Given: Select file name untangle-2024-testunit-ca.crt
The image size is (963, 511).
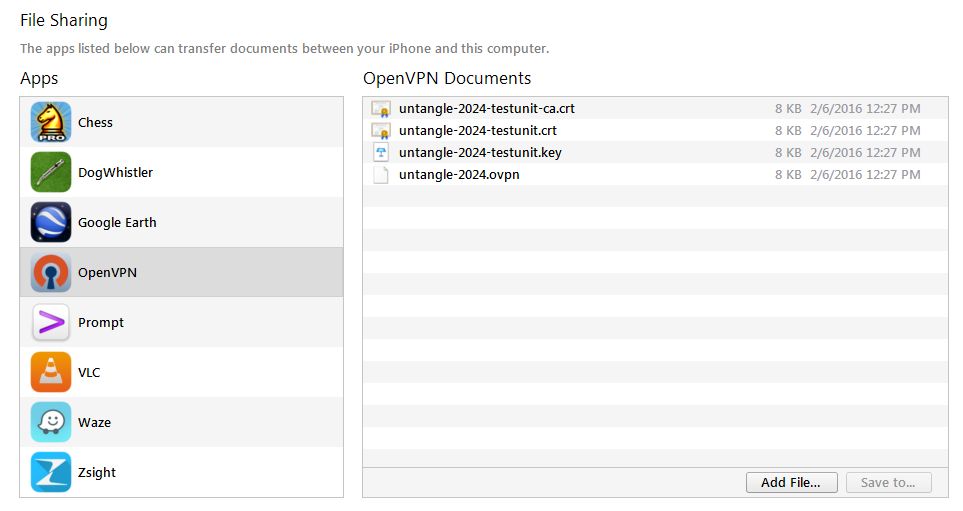Looking at the screenshot, I should pos(486,109).
